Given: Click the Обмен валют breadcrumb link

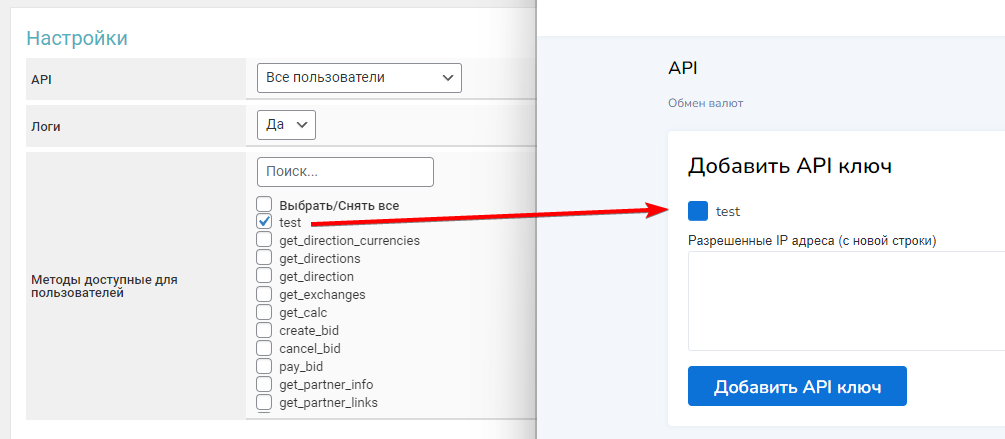Looking at the screenshot, I should 705,103.
